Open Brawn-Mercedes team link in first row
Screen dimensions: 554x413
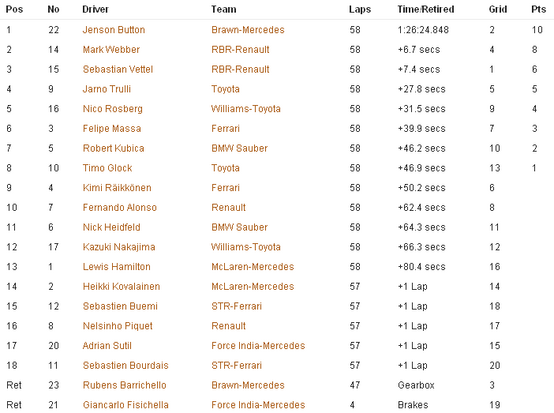(248, 30)
